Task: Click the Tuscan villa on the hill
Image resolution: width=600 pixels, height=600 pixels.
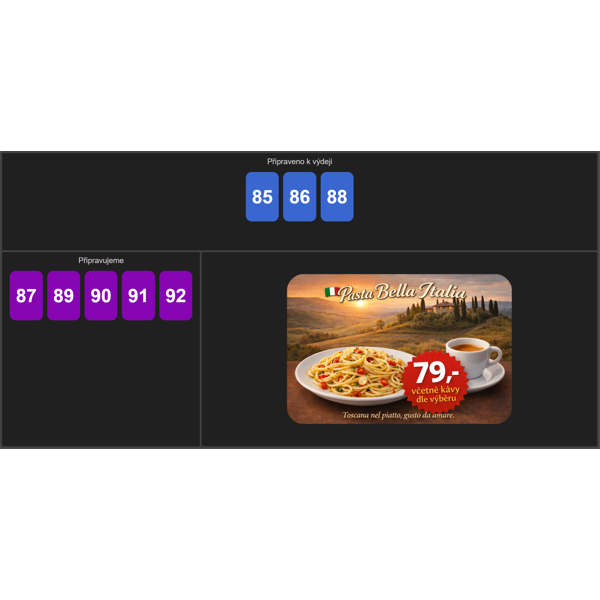Action: [x=443, y=307]
